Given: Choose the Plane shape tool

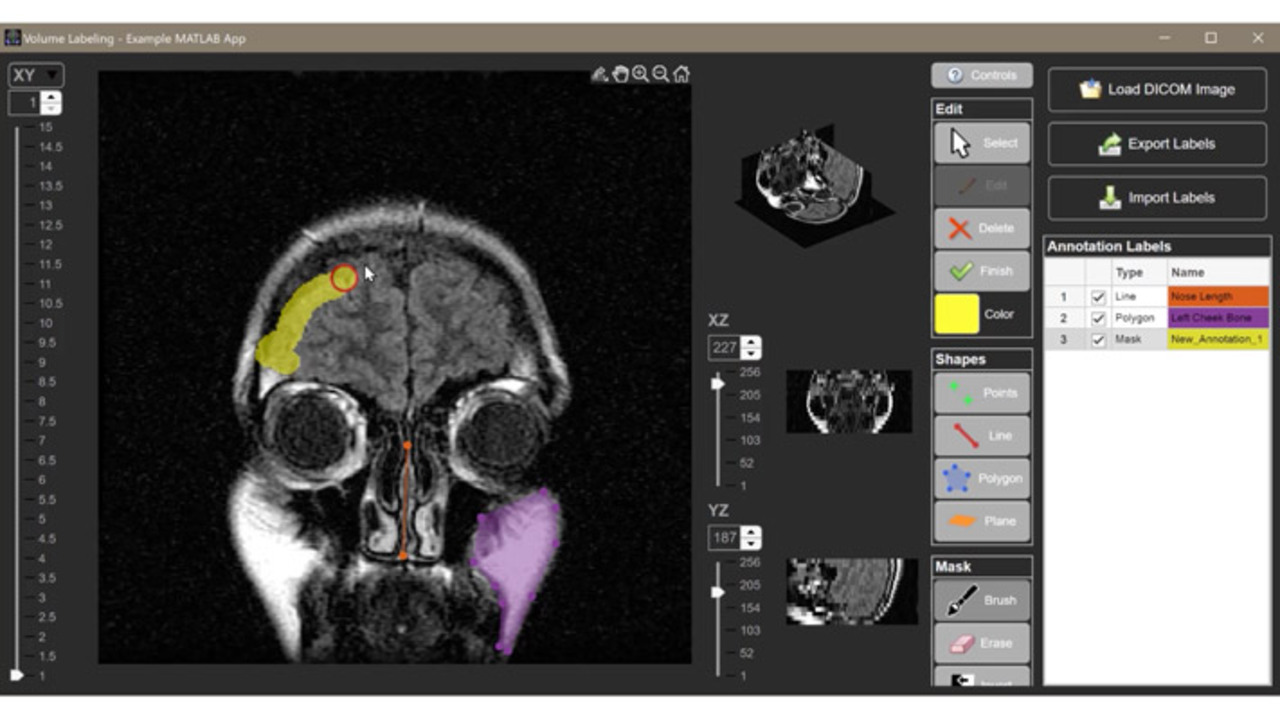Looking at the screenshot, I should point(981,521).
